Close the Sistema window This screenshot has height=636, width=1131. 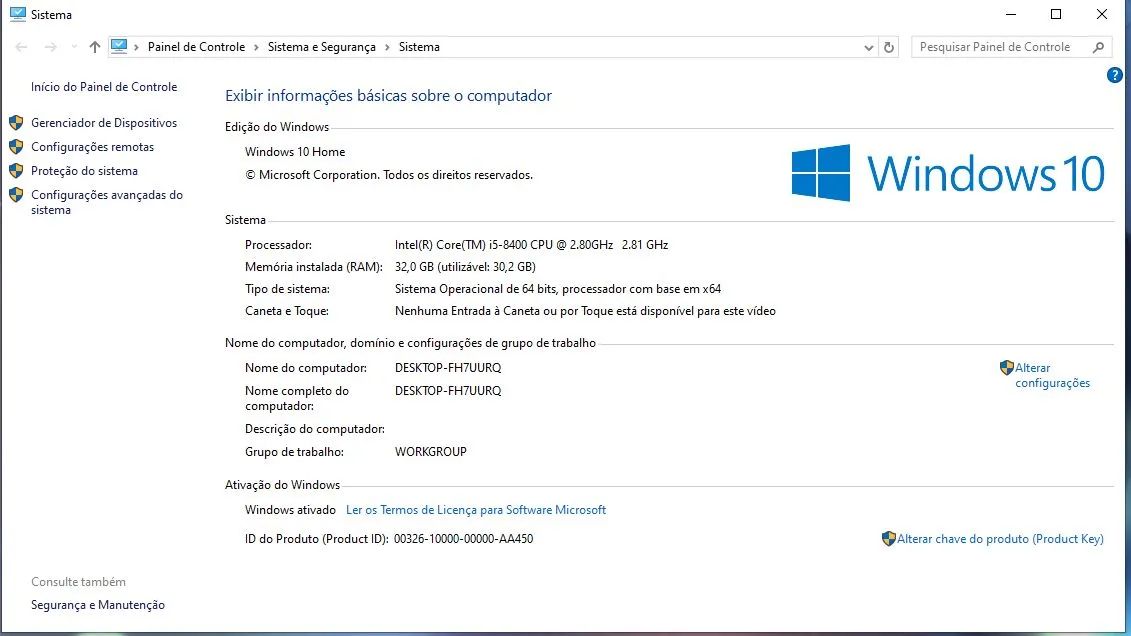1101,14
